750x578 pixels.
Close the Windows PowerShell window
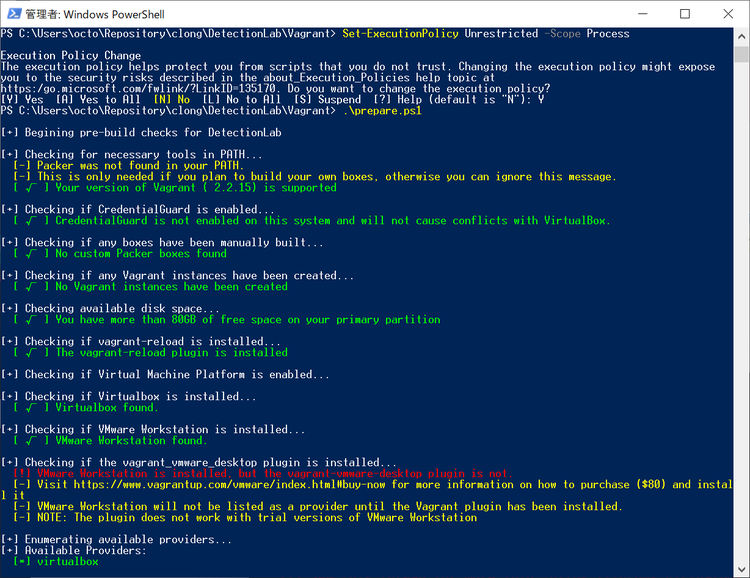(728, 14)
